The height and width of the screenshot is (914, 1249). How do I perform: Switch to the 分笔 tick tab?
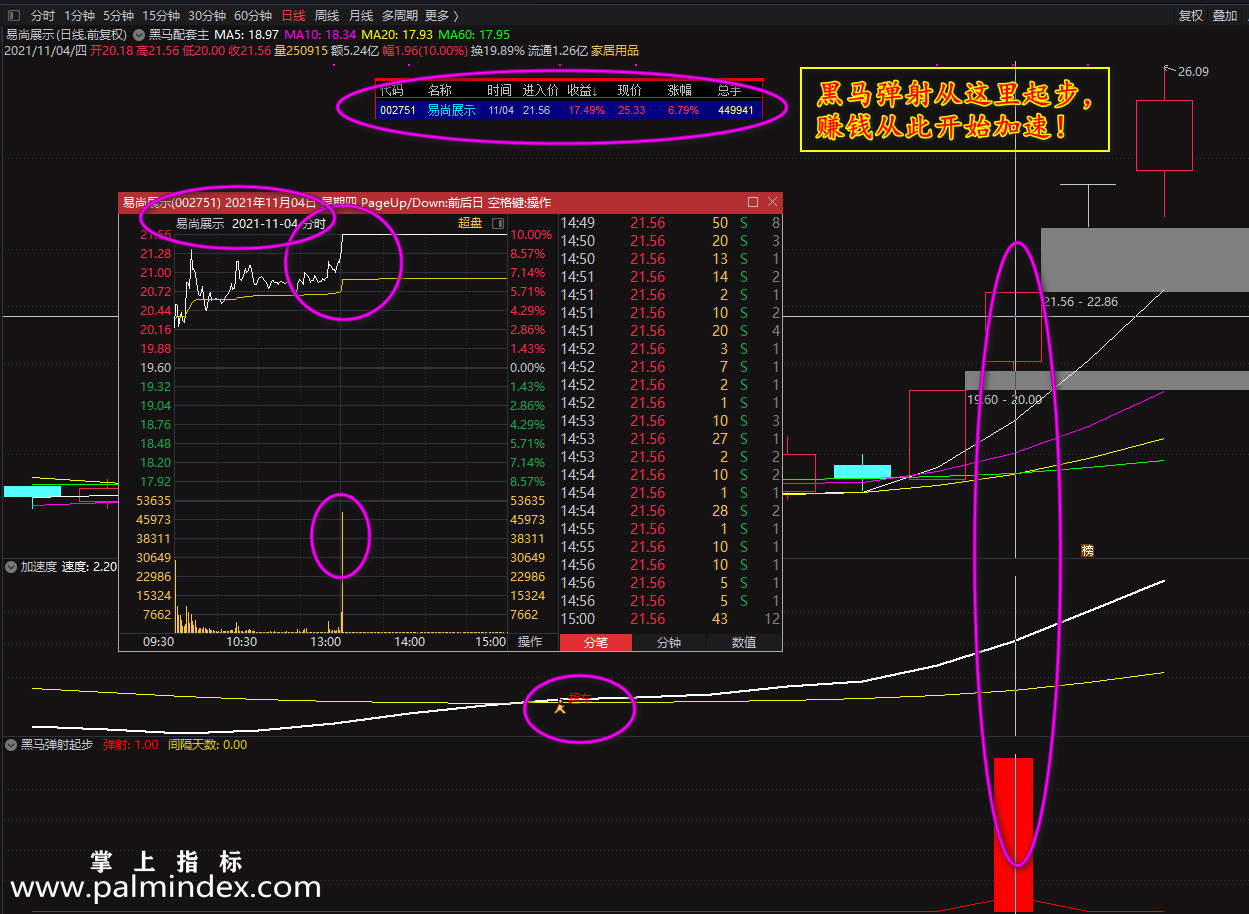pos(596,642)
